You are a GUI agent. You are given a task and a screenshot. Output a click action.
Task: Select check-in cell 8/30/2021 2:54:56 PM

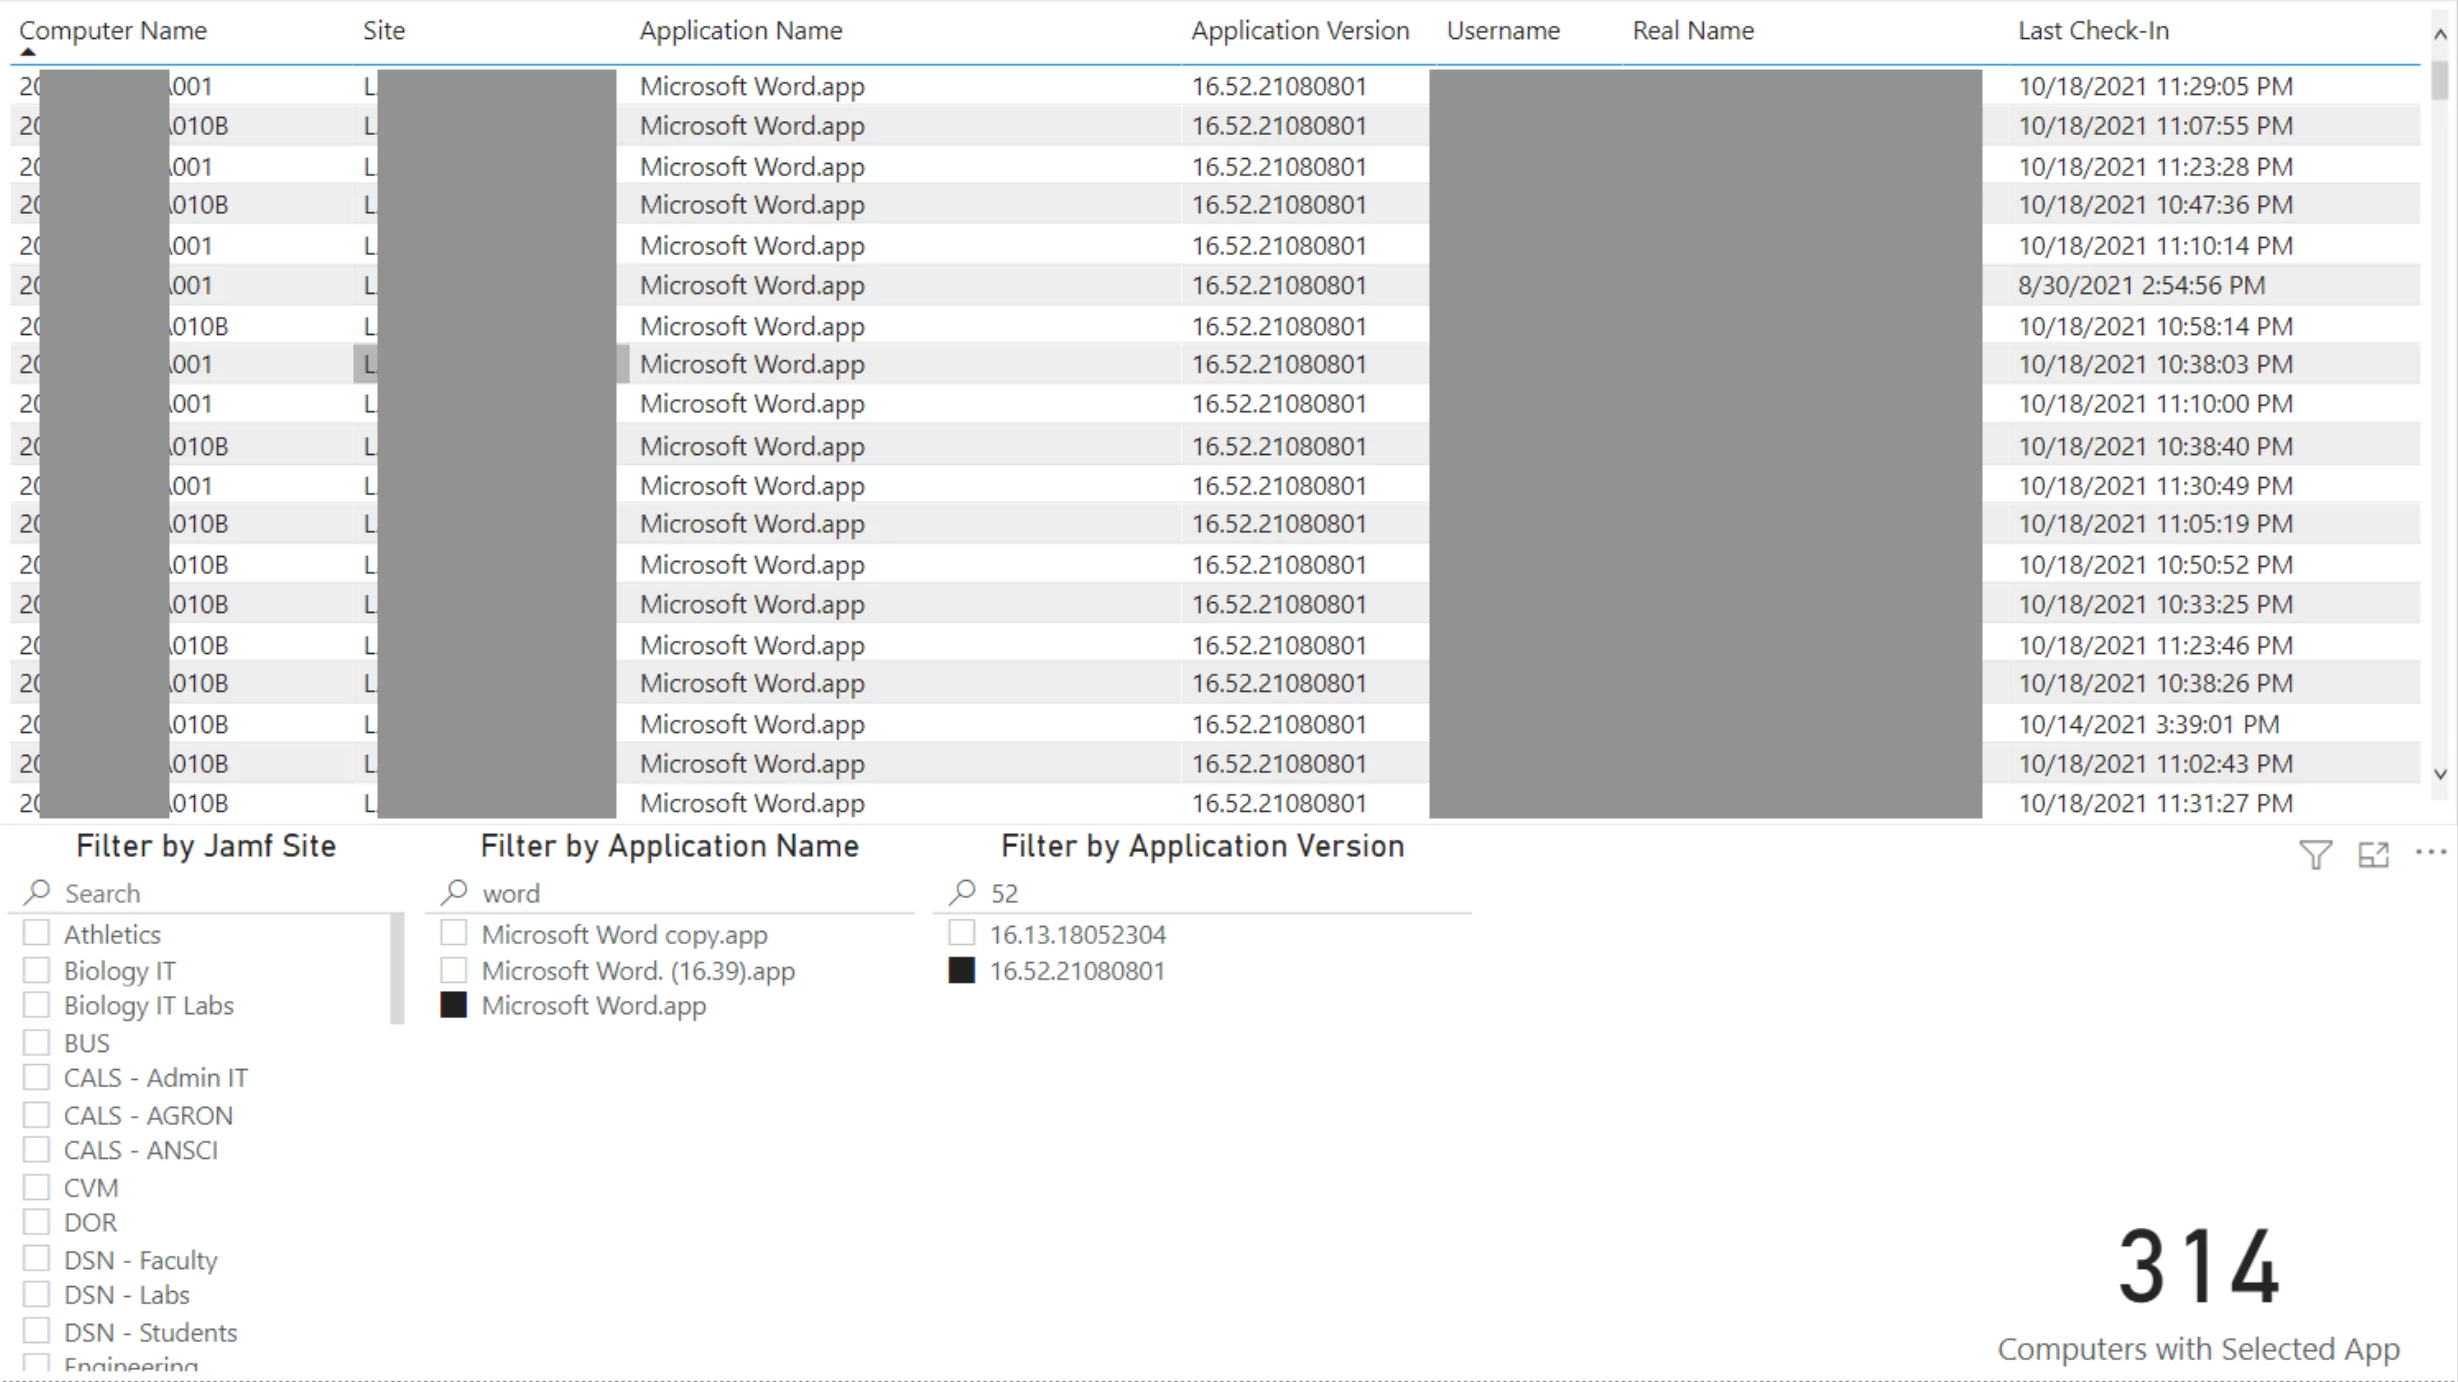2141,285
